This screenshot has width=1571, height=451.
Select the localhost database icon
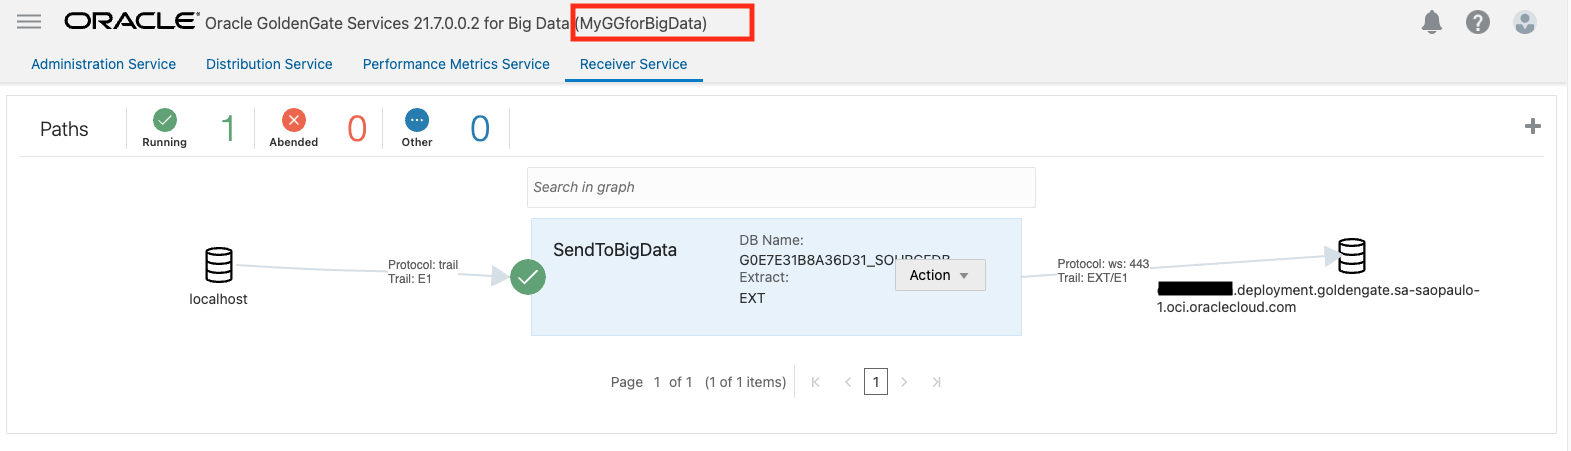point(219,265)
